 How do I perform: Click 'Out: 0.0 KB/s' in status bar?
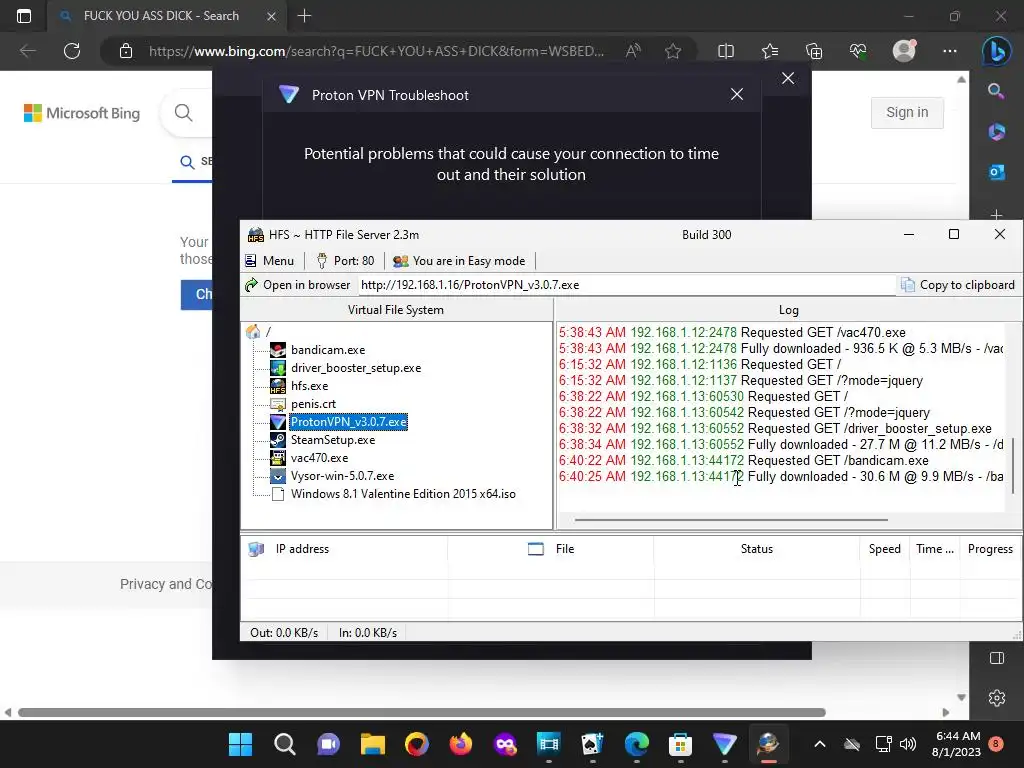[284, 633]
